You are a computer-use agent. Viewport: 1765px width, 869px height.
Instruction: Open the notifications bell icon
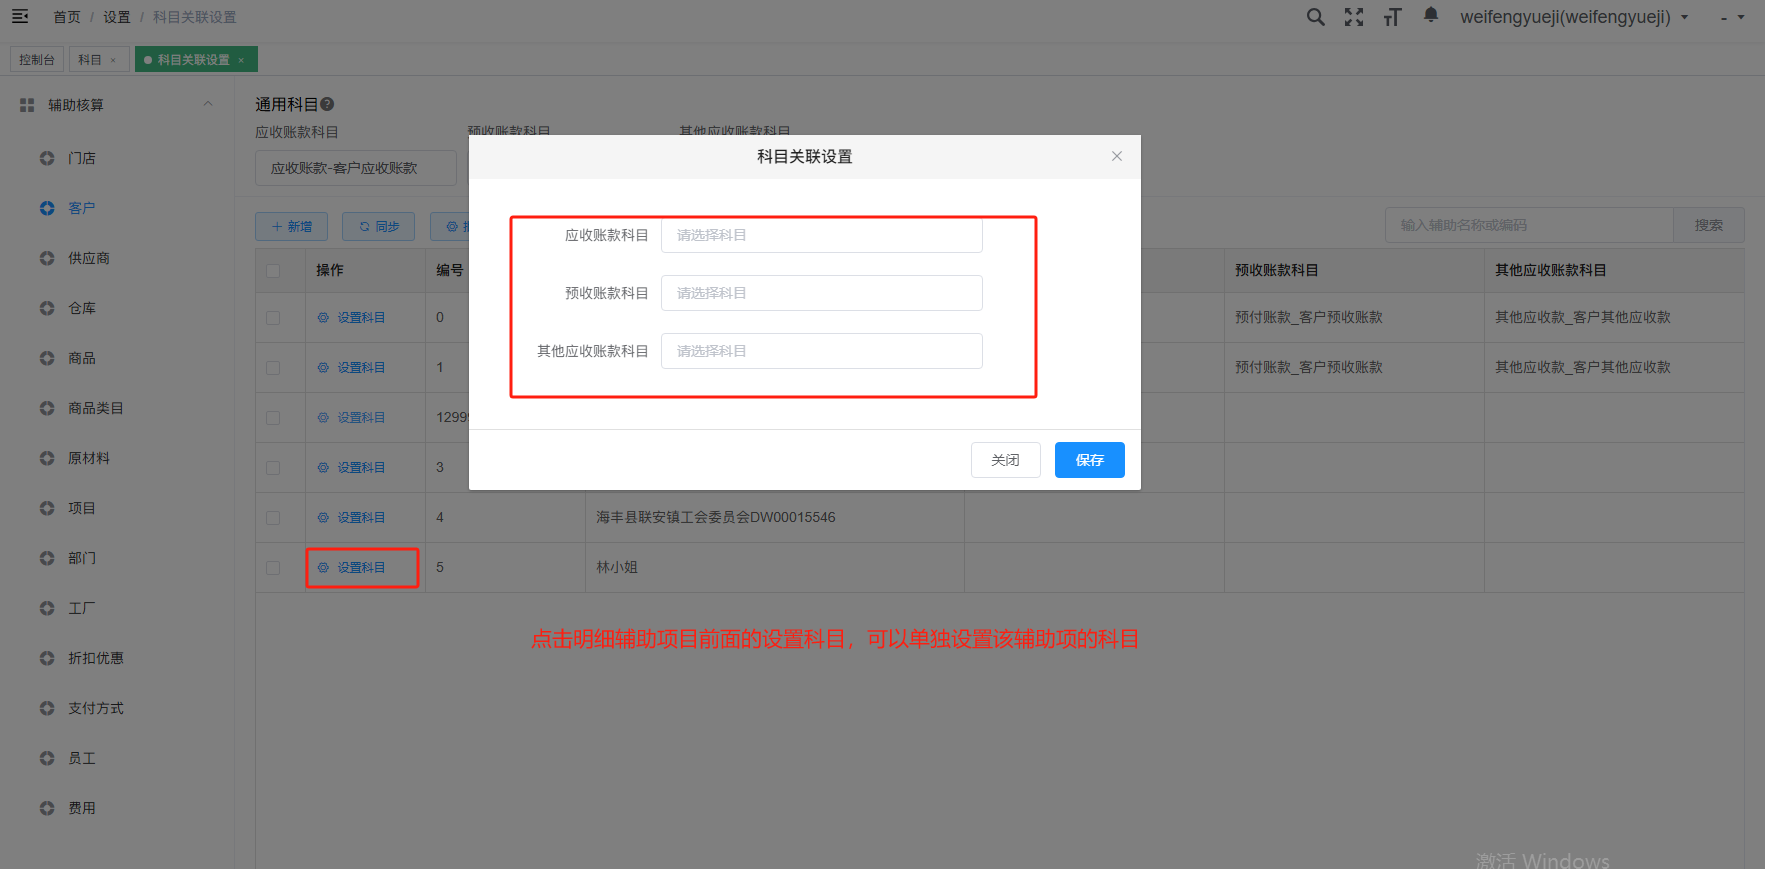1431,15
